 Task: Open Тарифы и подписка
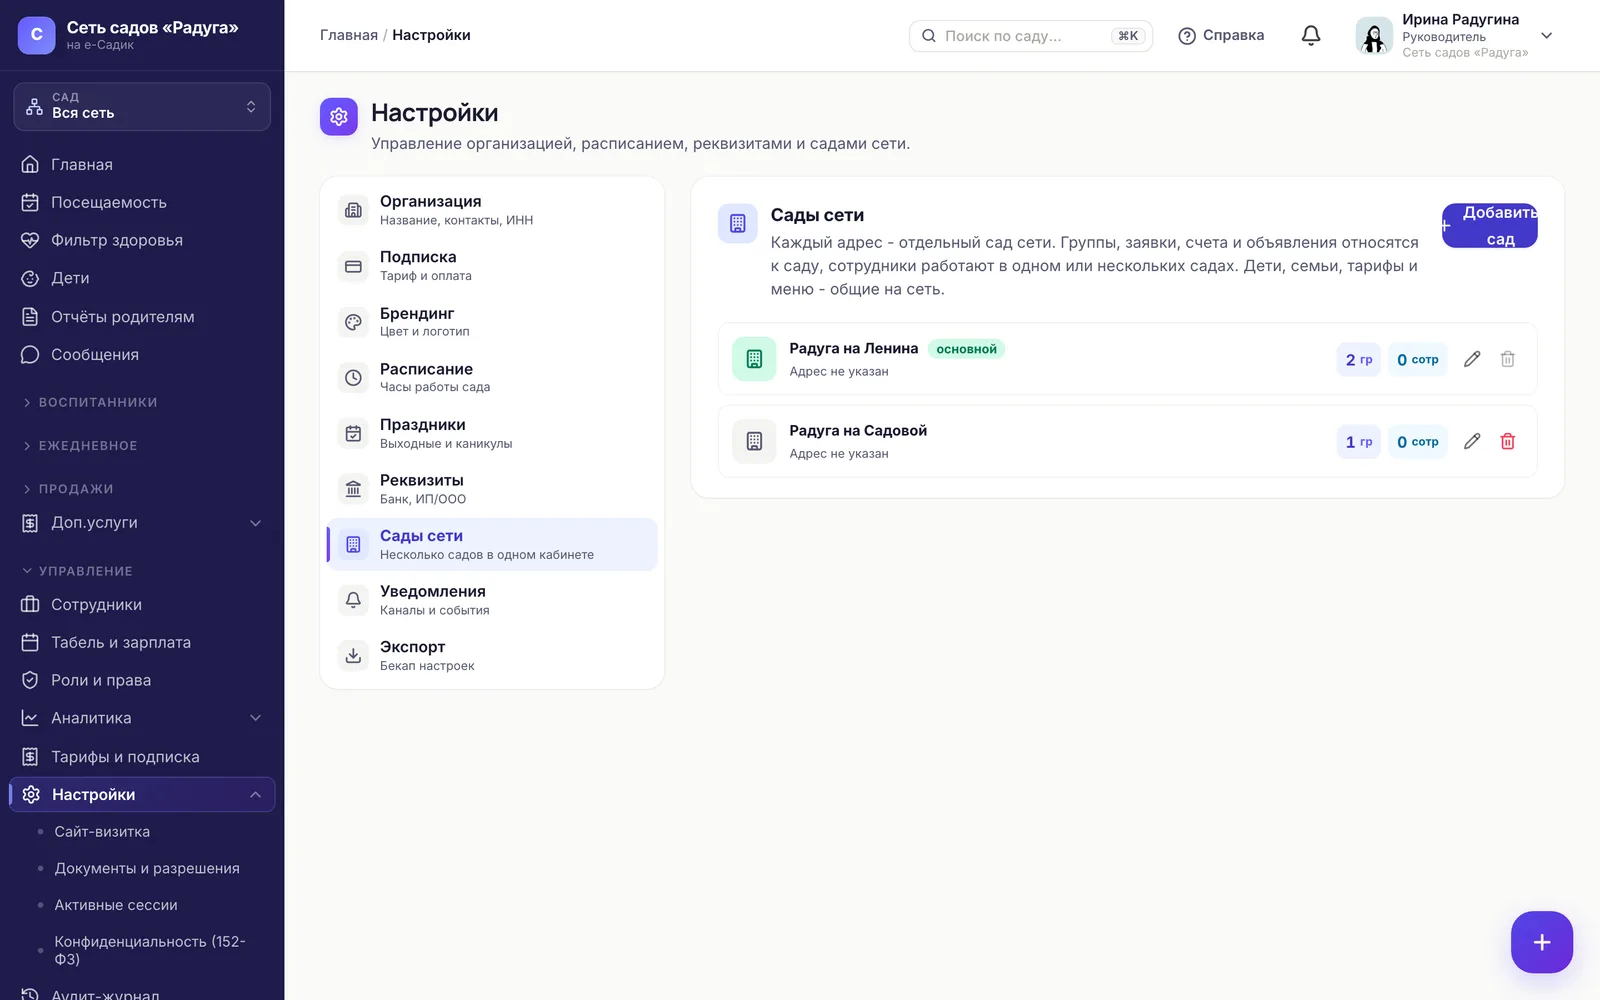pyautogui.click(x=142, y=756)
